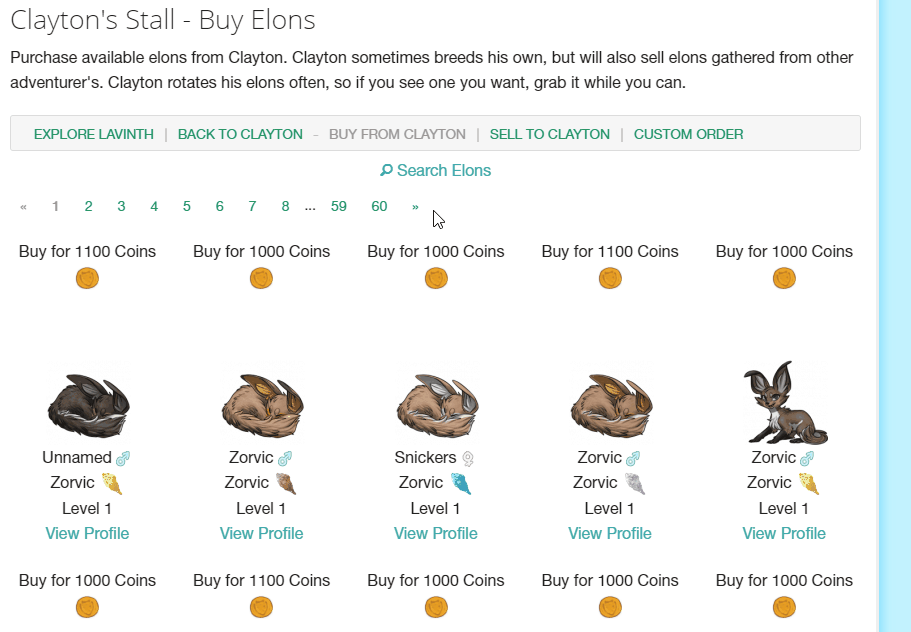
Task: Open the Explore Lavinth menu item
Action: [94, 134]
